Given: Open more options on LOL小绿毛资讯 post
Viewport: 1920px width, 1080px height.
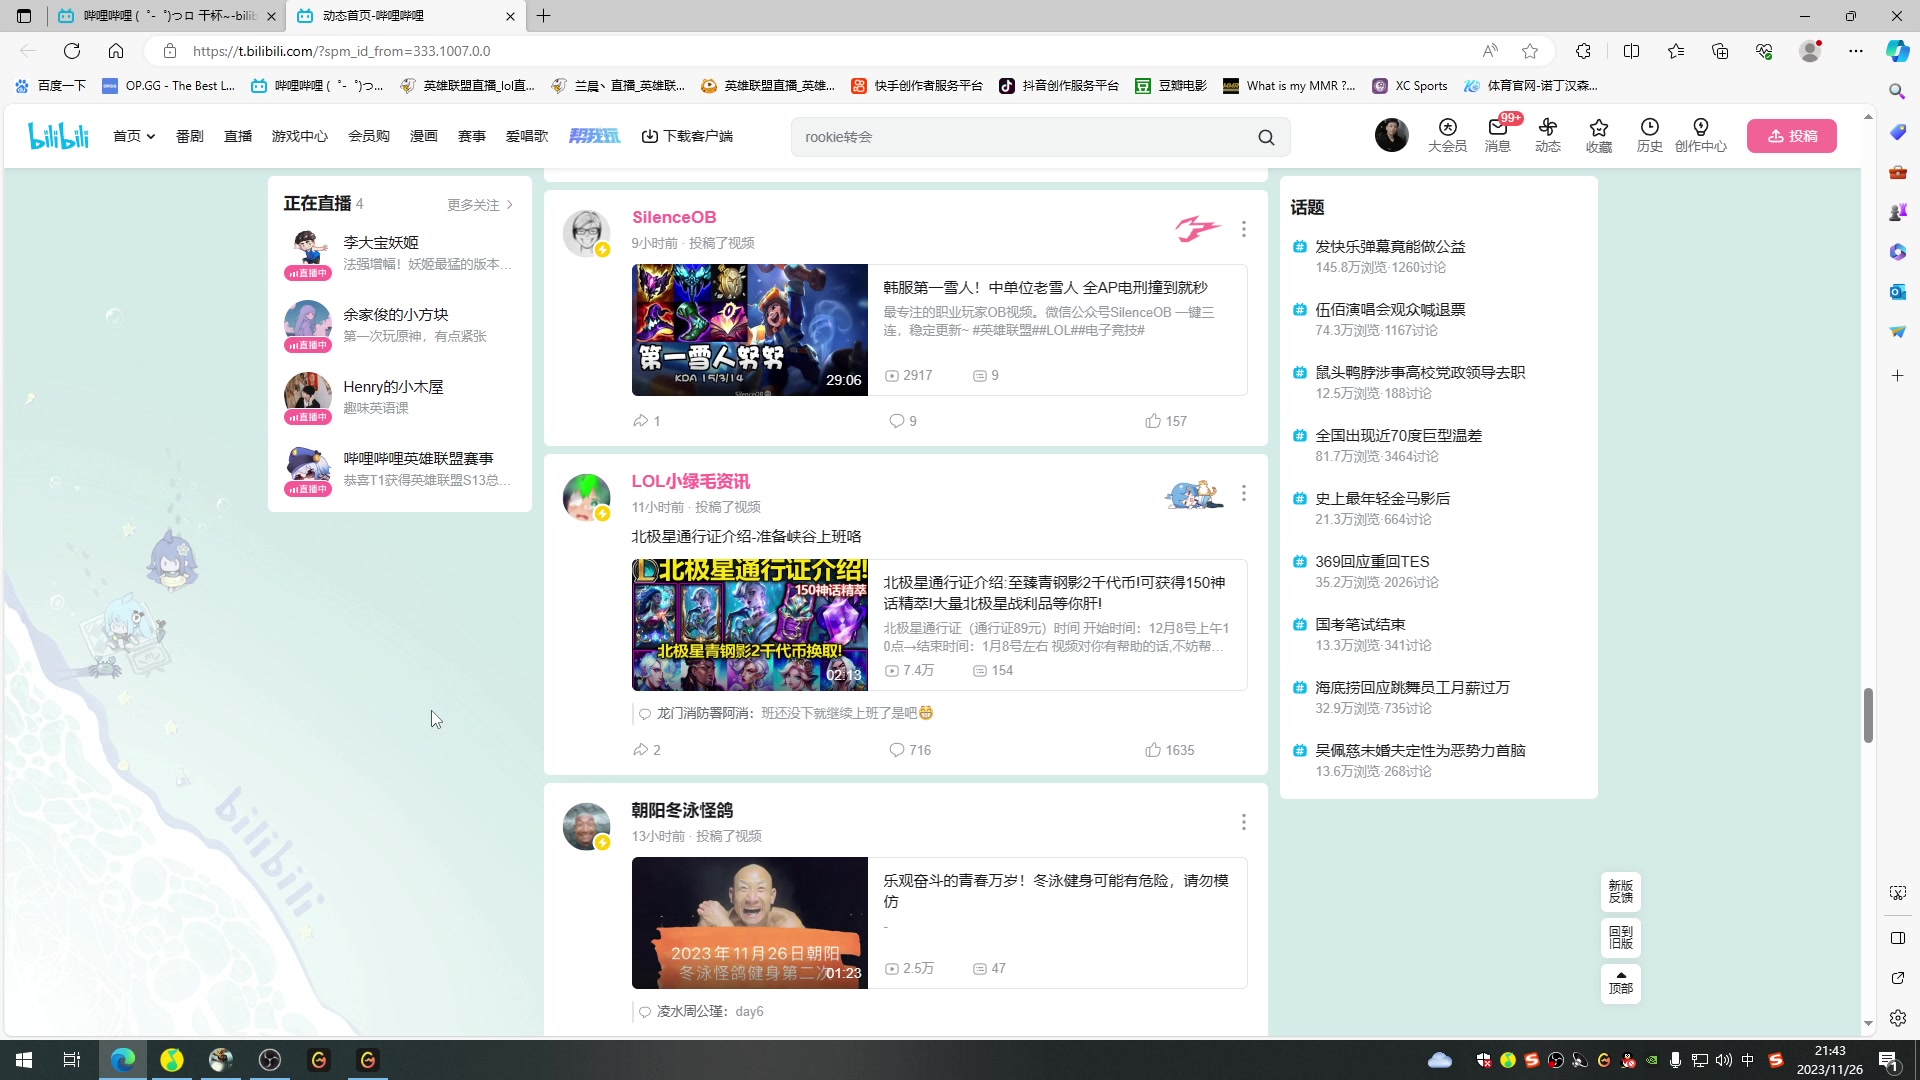Looking at the screenshot, I should pyautogui.click(x=1243, y=493).
